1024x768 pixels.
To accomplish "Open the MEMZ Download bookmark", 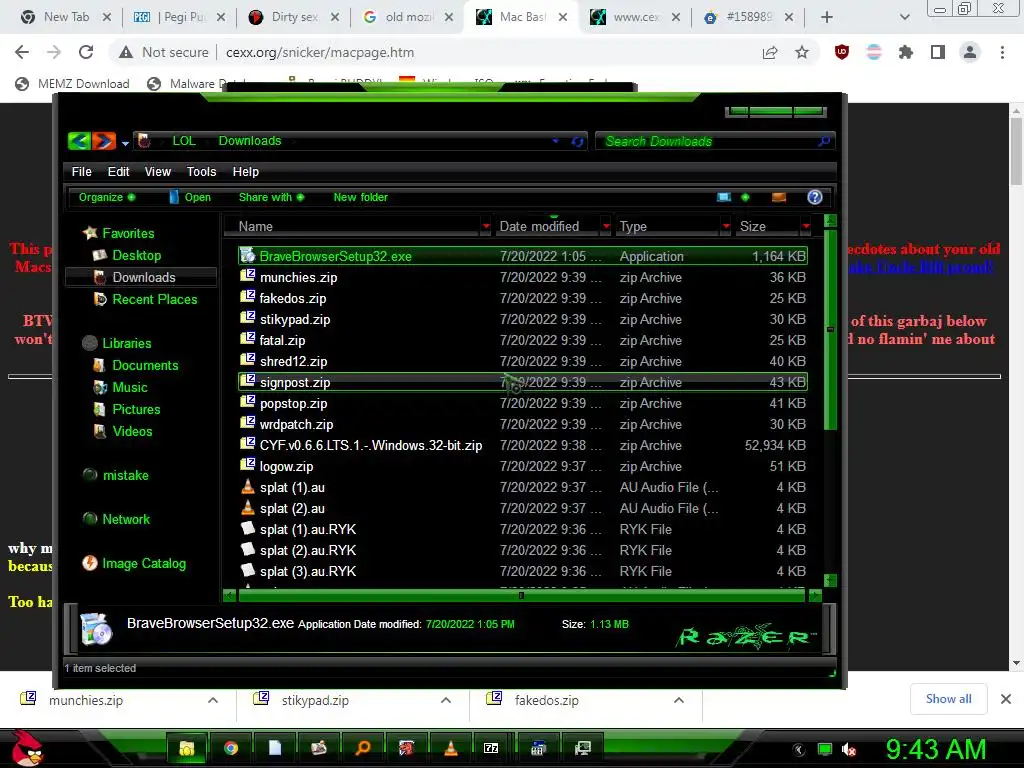I will [72, 84].
